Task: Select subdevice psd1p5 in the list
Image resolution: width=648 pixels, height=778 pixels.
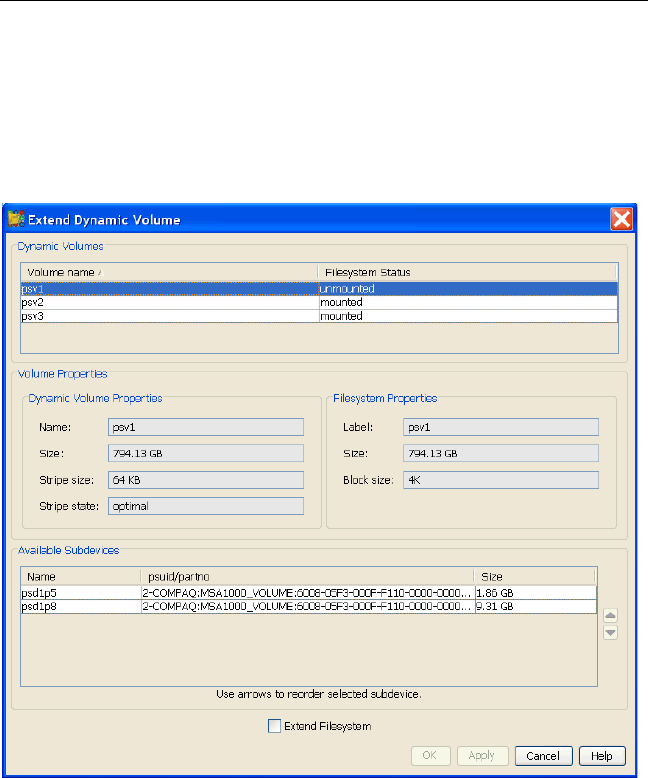Action: point(80,592)
